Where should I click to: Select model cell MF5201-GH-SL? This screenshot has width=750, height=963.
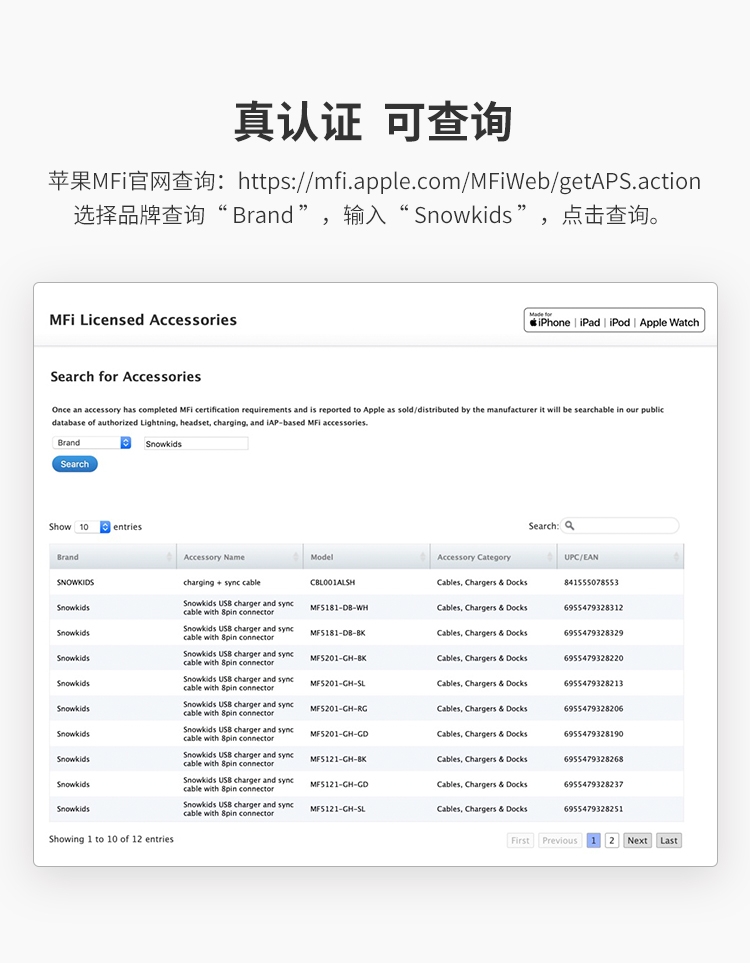click(338, 683)
